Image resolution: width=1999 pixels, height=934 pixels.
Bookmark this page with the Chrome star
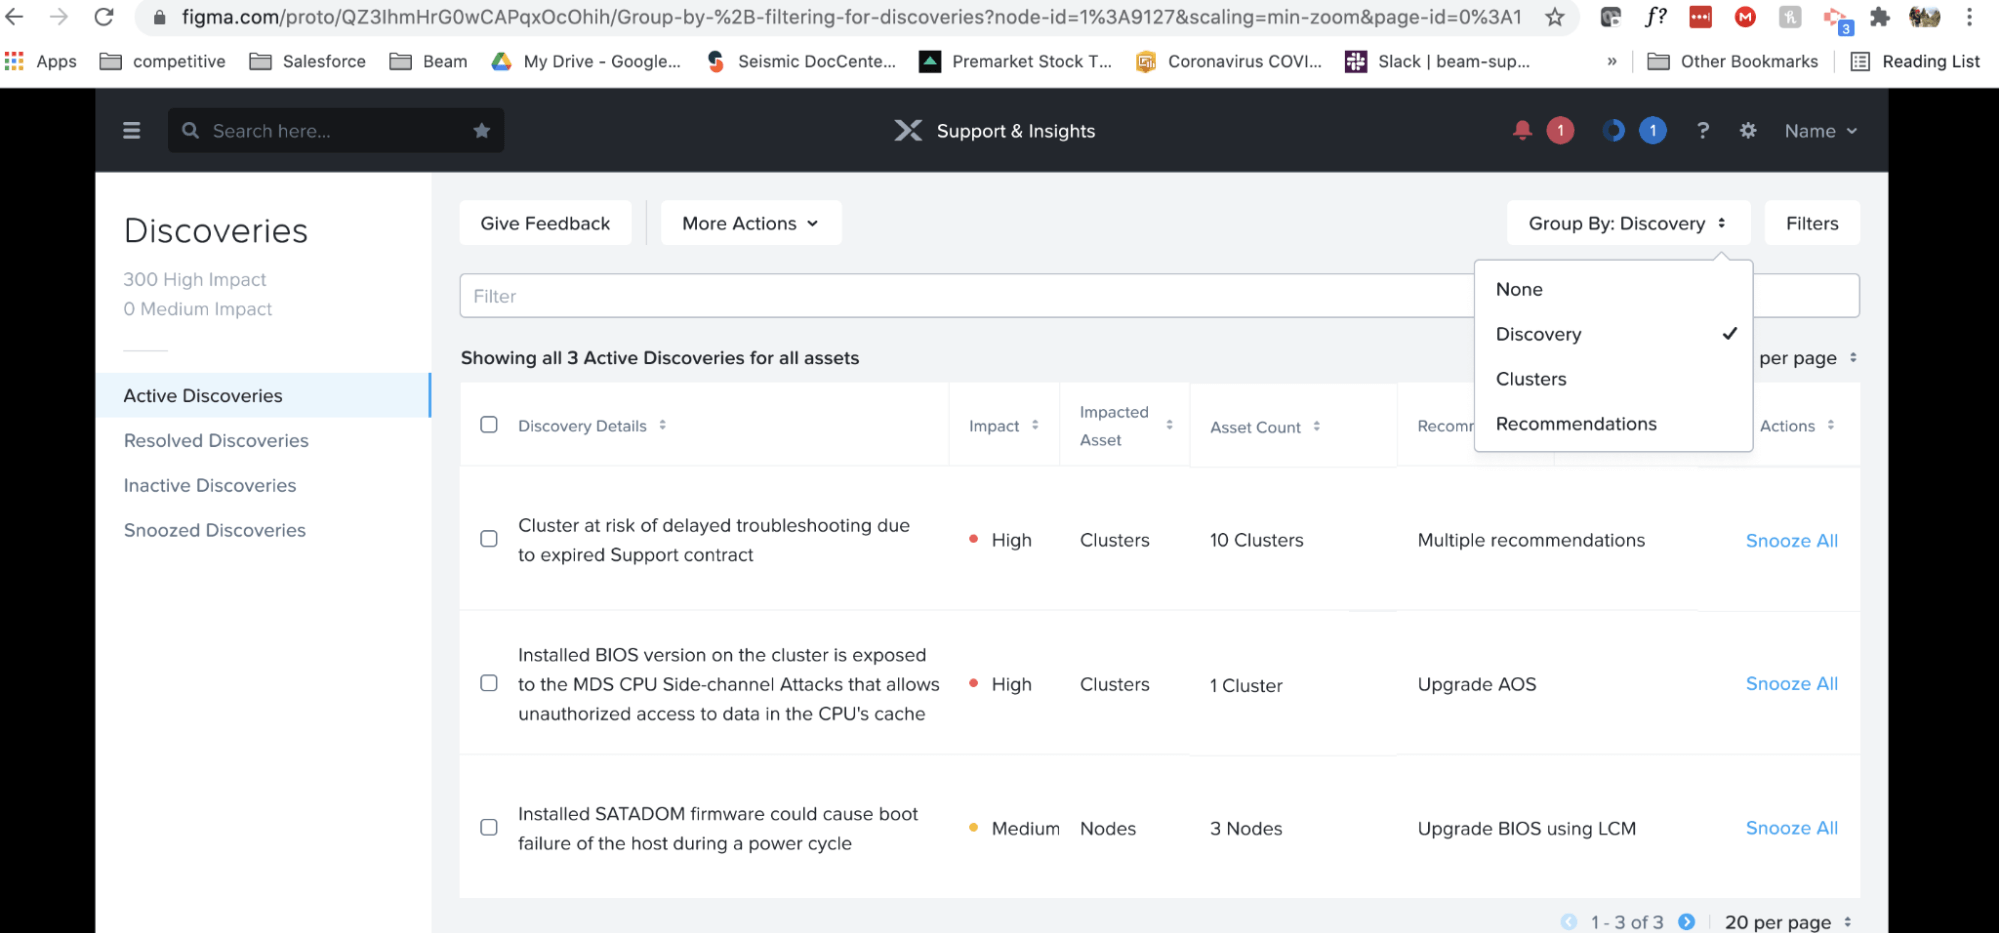click(x=1554, y=17)
